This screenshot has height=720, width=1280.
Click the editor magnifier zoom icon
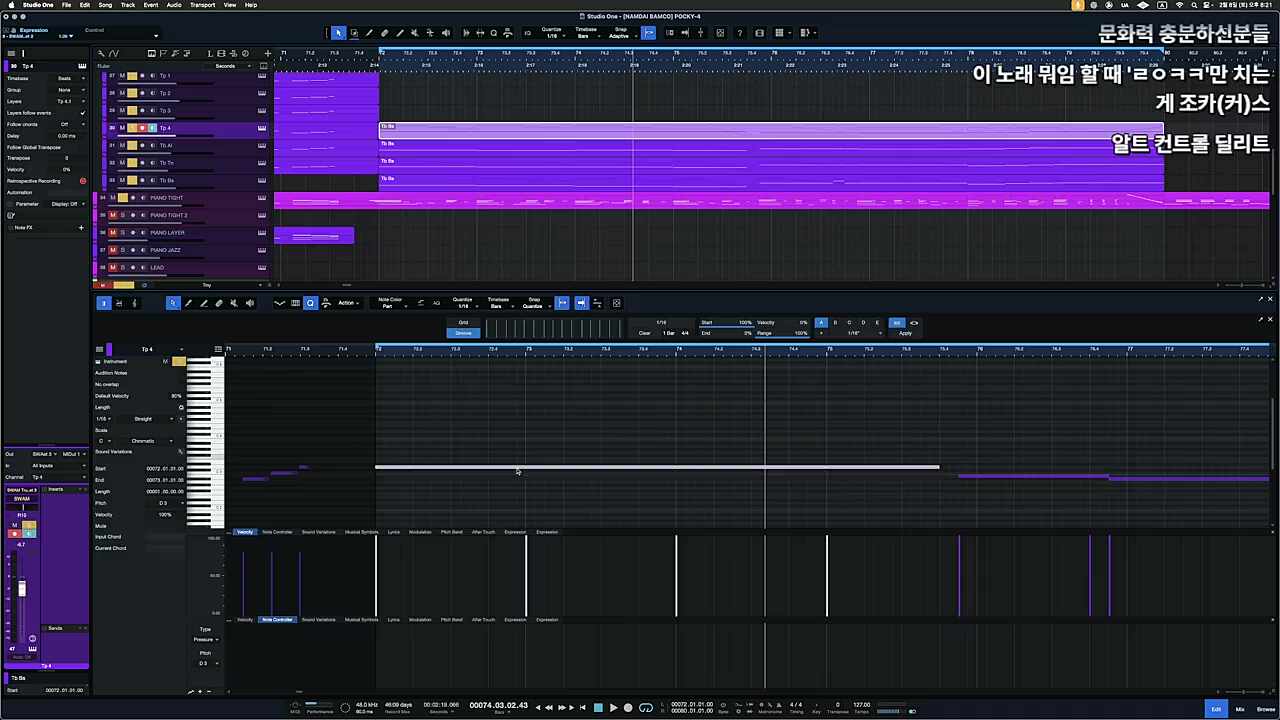pyautogui.click(x=310, y=303)
